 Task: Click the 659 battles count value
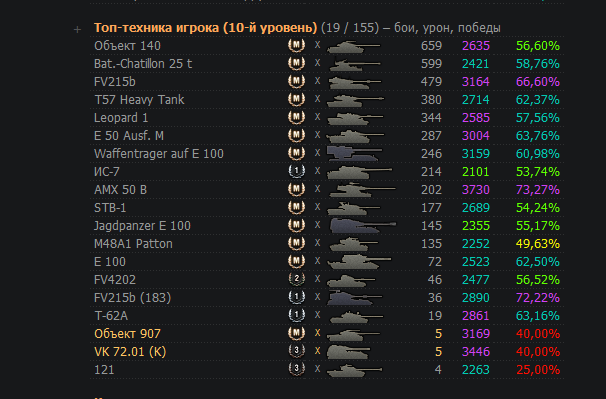(x=431, y=46)
